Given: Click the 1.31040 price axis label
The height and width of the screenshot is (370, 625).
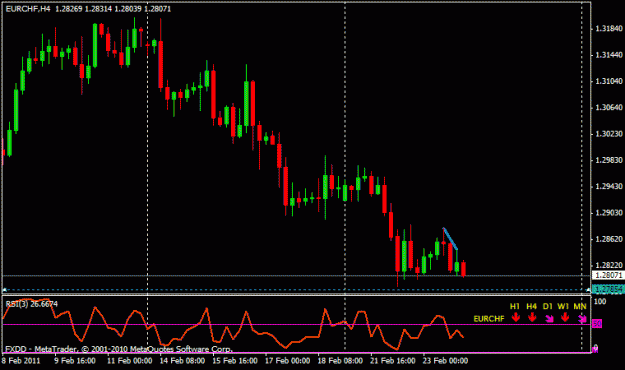Looking at the screenshot, I should (609, 81).
